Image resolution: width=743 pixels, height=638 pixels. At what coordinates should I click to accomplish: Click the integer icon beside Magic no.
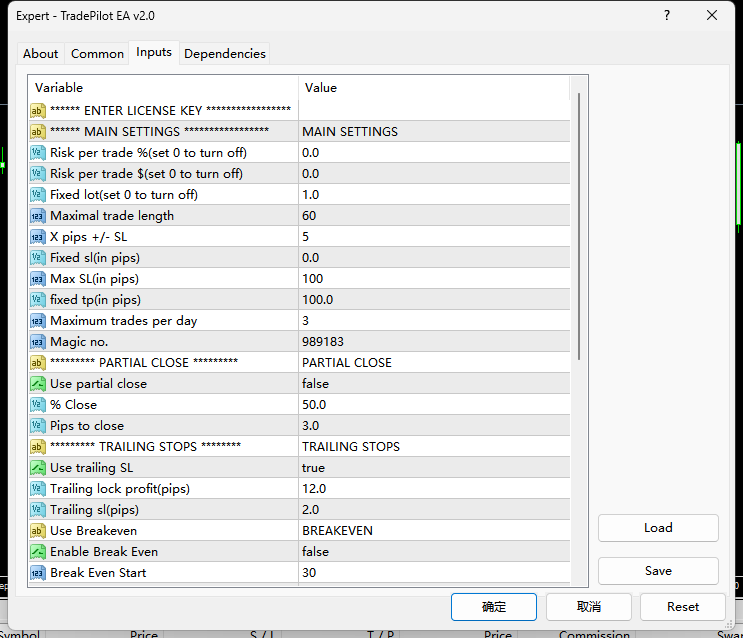click(x=38, y=342)
